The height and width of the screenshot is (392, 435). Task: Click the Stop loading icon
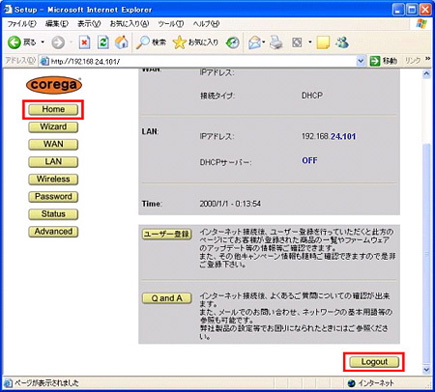point(84,42)
